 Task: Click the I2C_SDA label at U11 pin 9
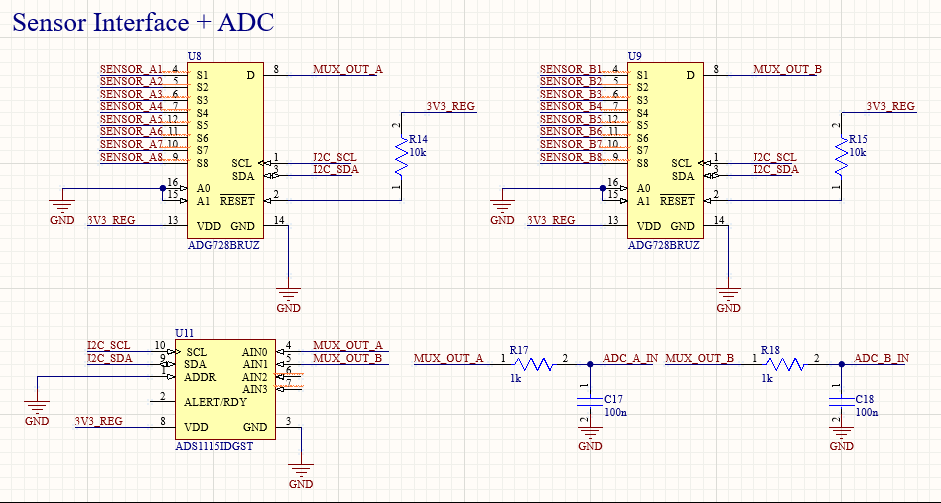[x=110, y=358]
